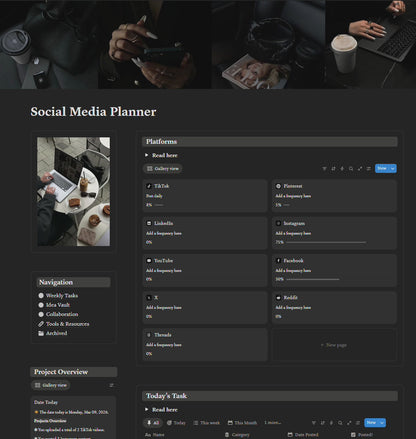Click the Today's Task heading
This screenshot has width=416, height=439.
[166, 396]
